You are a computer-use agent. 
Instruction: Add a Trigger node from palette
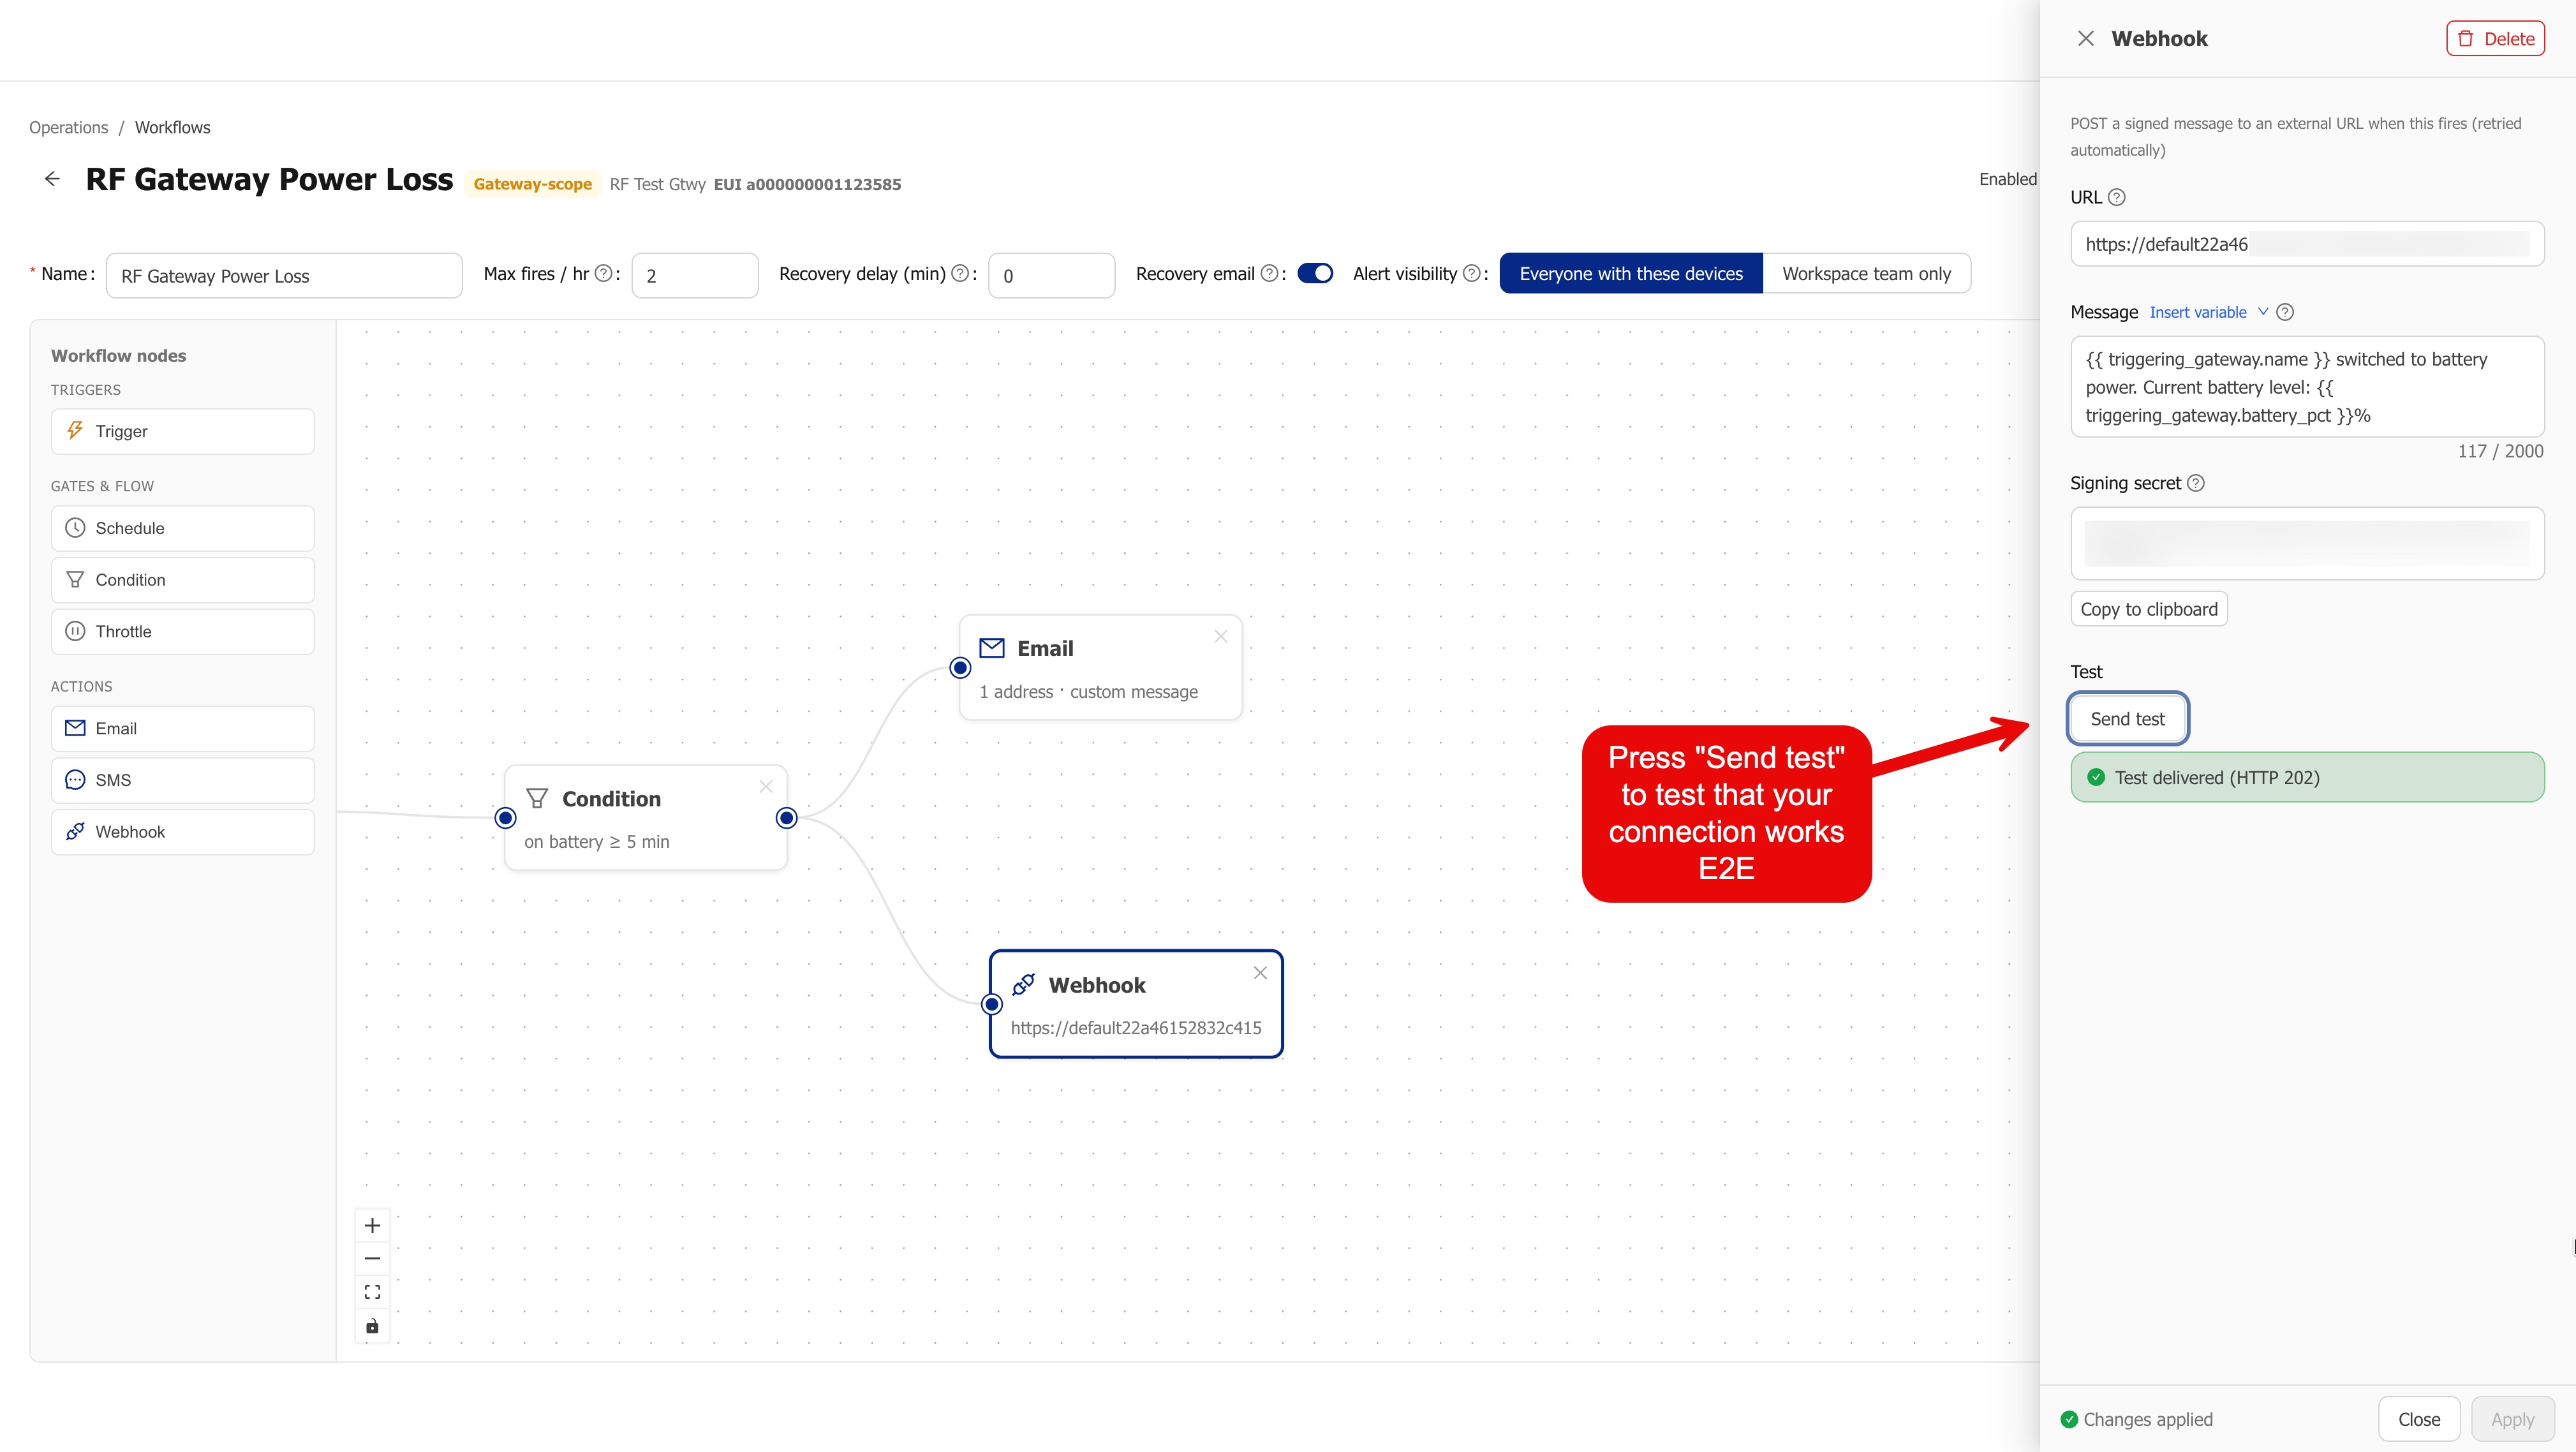pyautogui.click(x=183, y=432)
